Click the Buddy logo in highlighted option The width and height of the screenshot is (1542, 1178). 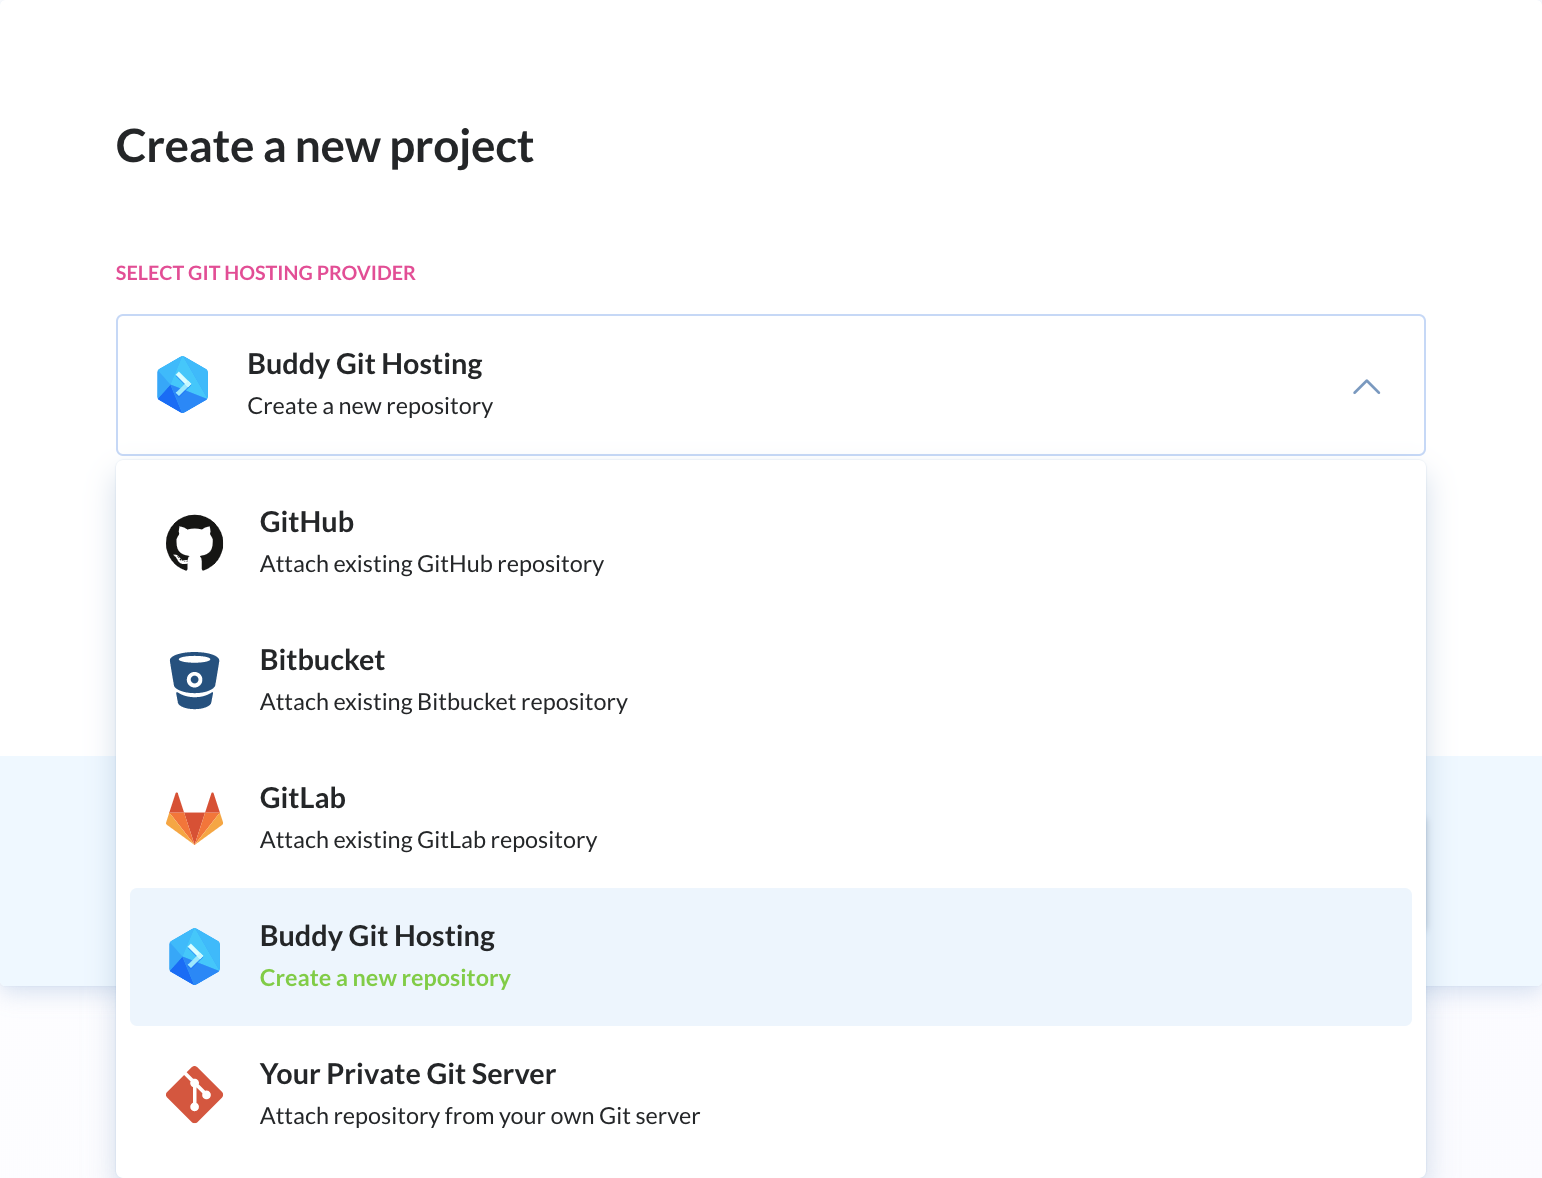195,957
